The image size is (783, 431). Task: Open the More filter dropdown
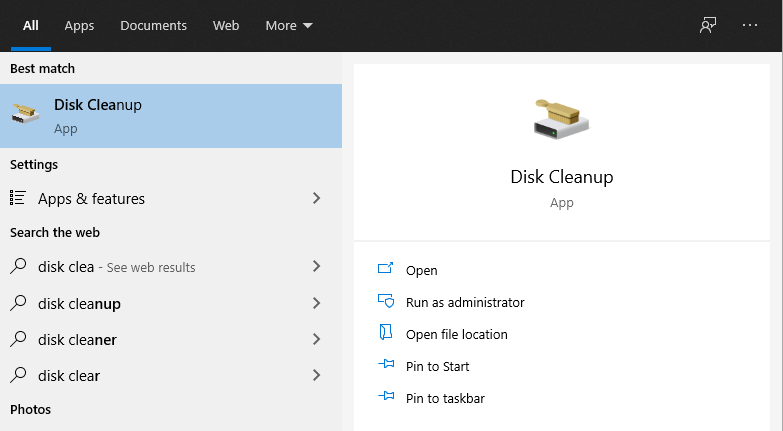point(289,25)
